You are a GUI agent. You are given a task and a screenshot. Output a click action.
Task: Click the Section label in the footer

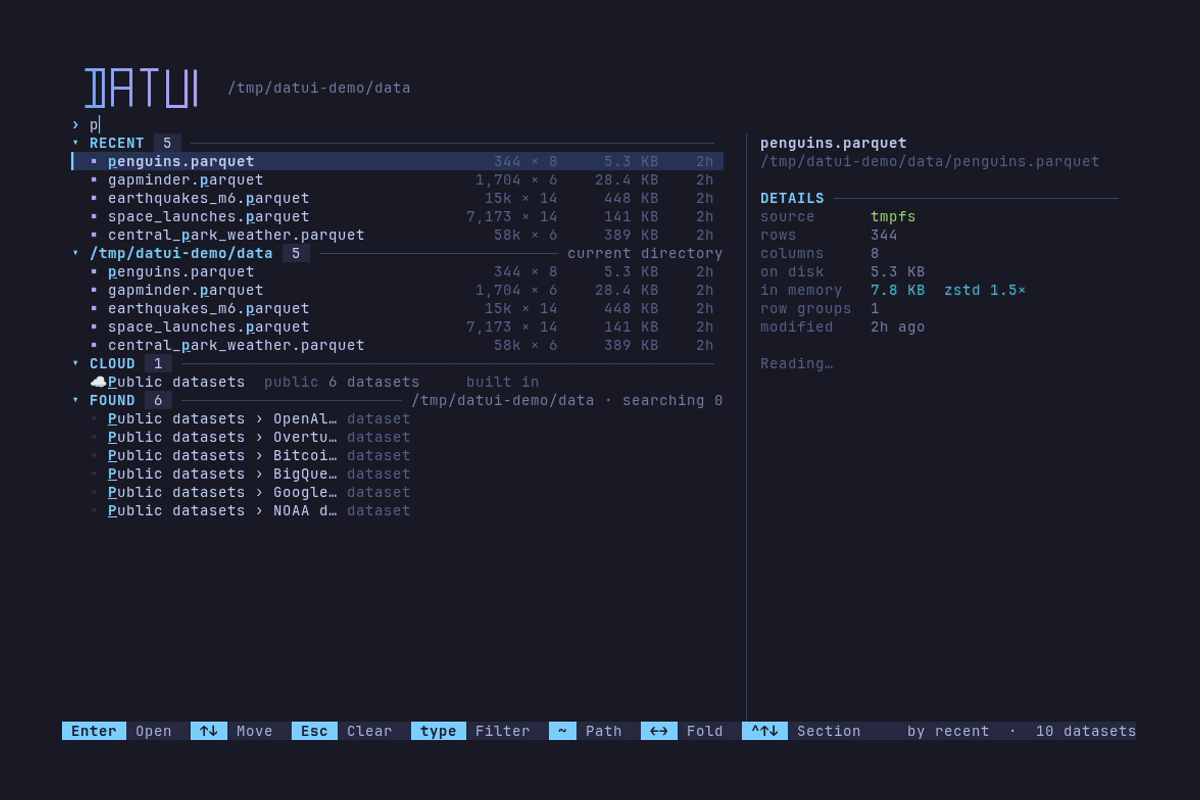829,731
